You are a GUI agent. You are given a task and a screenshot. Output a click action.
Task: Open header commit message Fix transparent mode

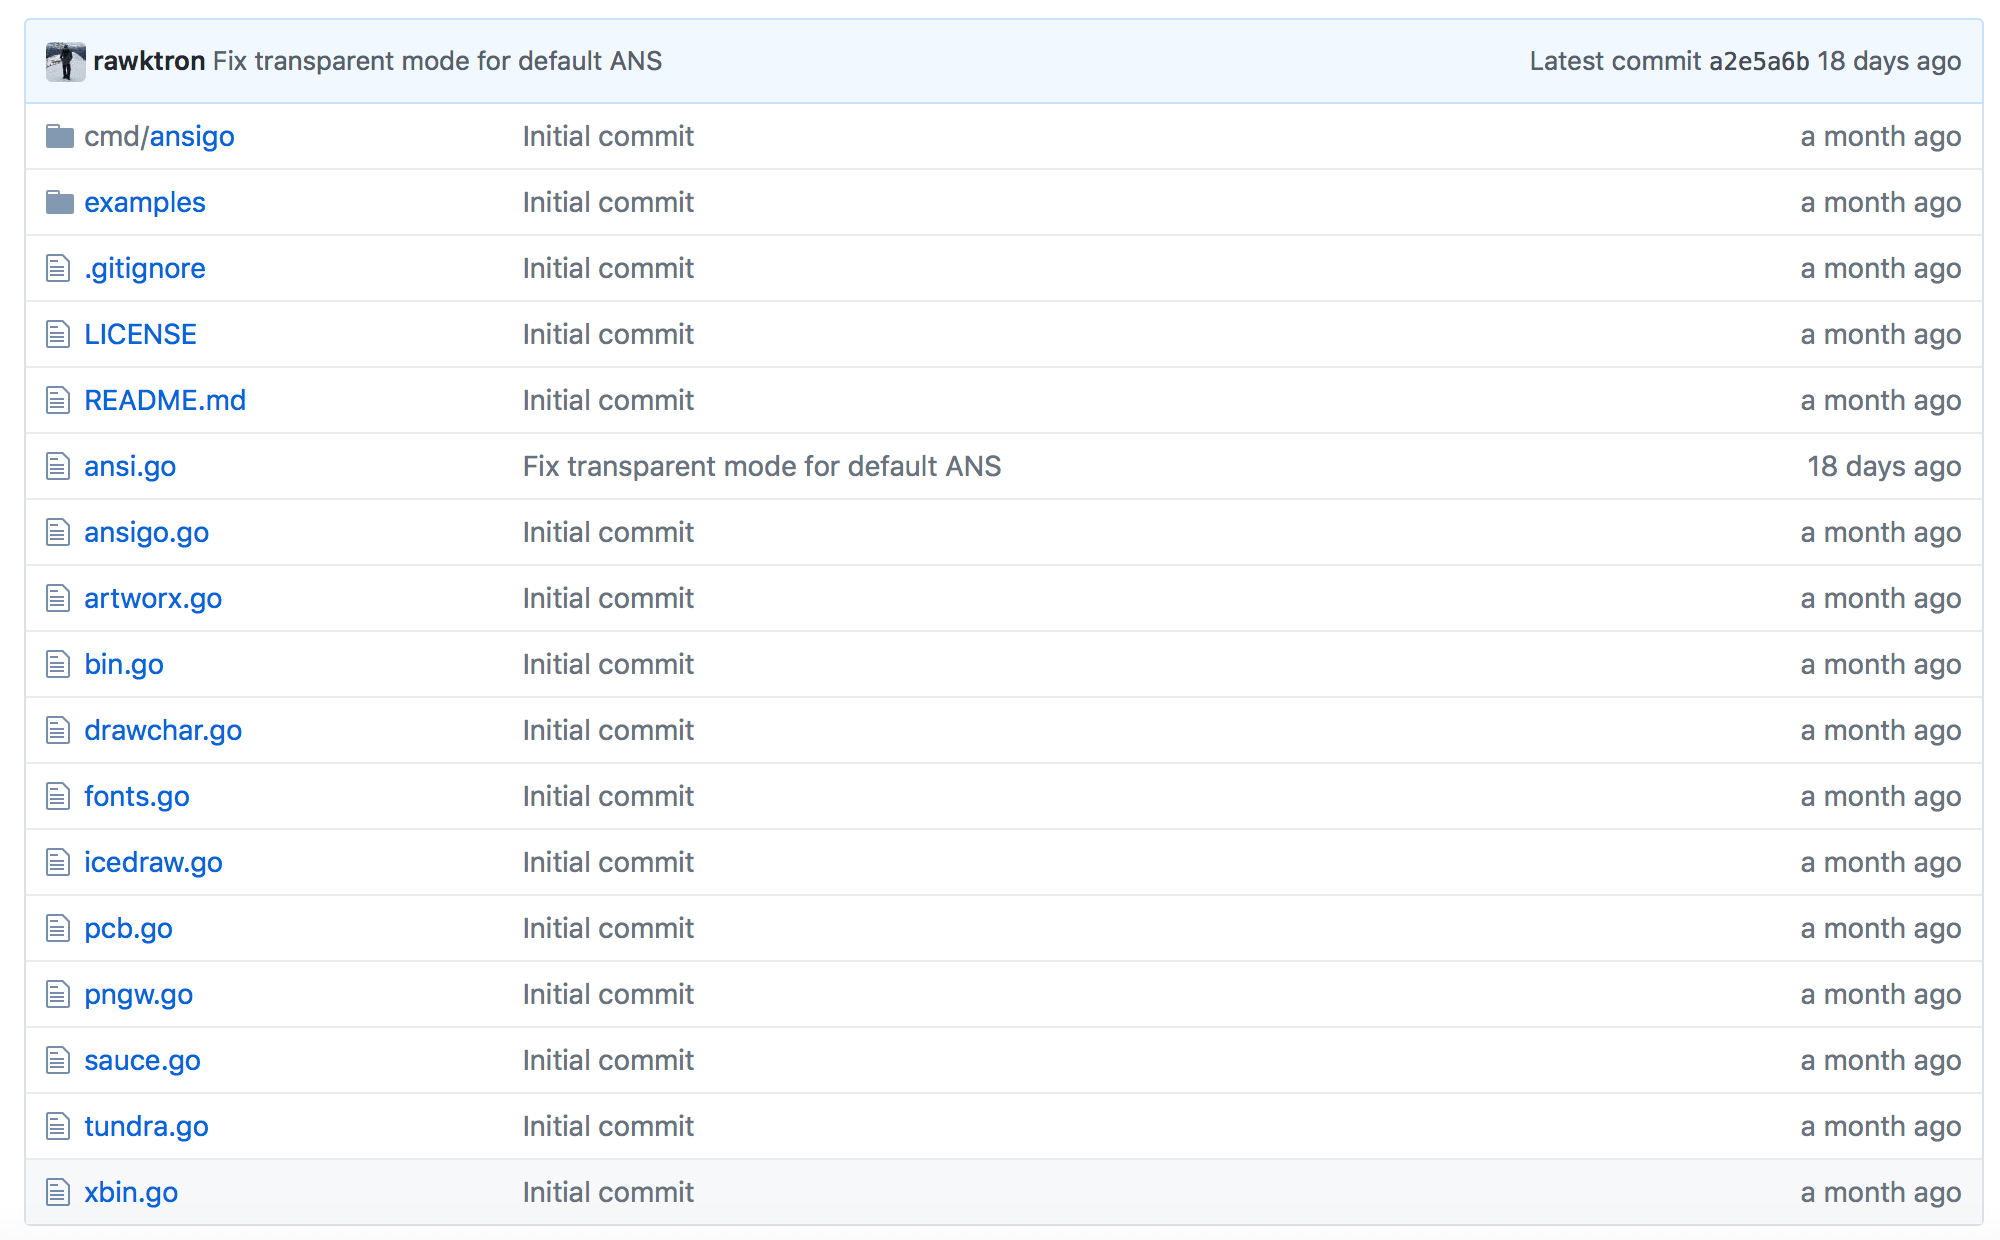pos(437,61)
